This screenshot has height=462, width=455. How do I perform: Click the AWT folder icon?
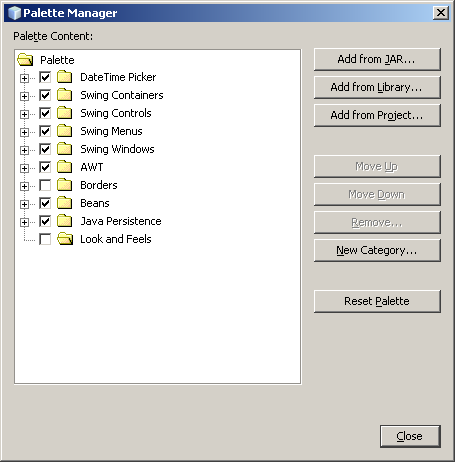coord(64,167)
